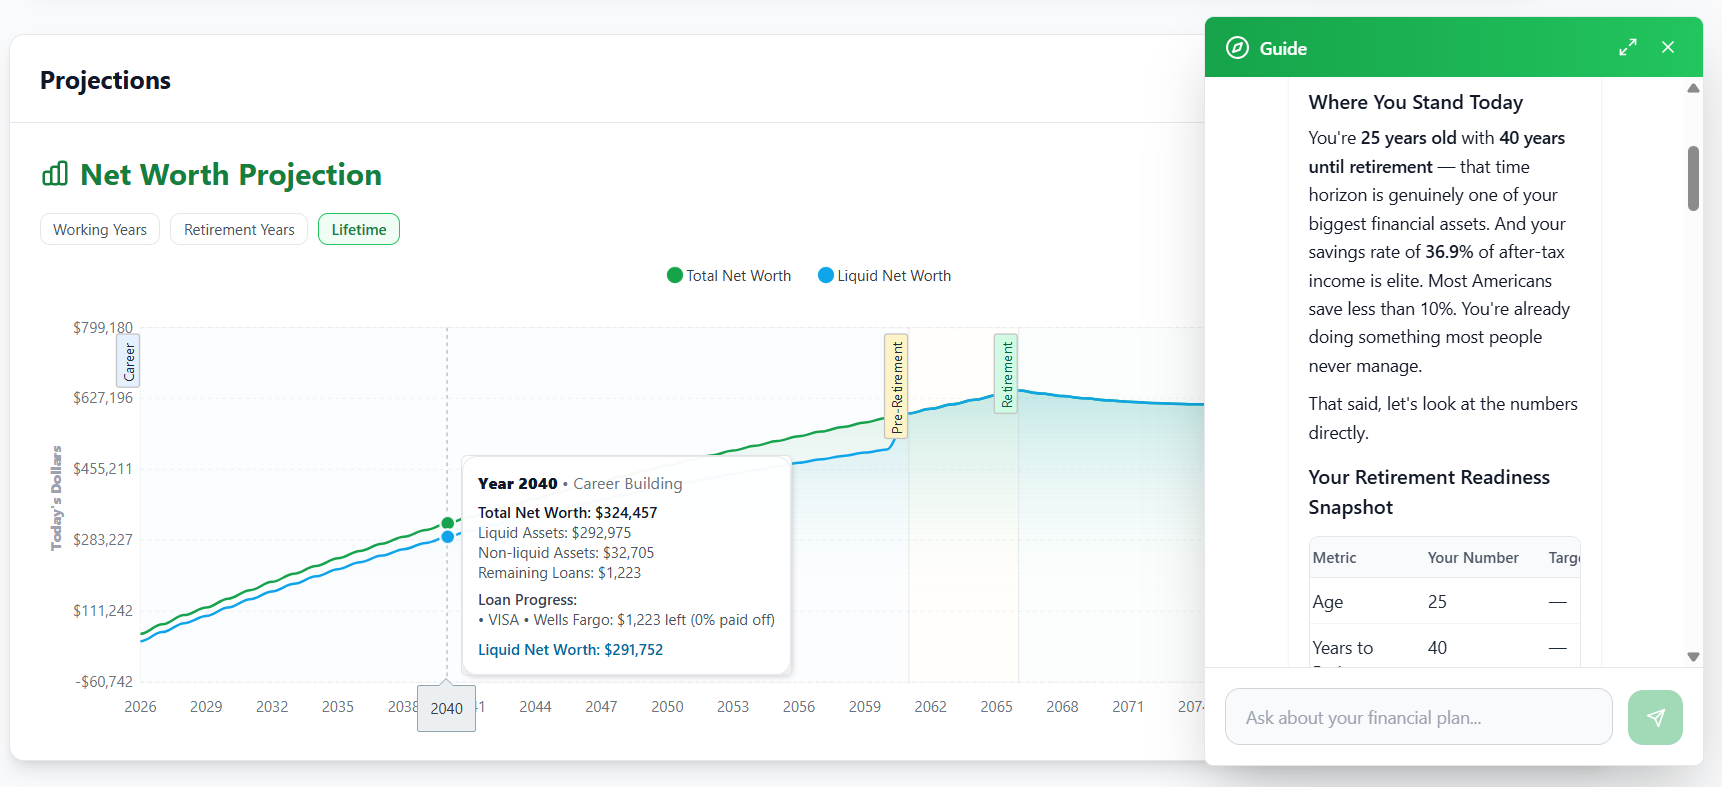Click the green Total Net Worth point at 2040
The image size is (1722, 787).
coord(447,523)
